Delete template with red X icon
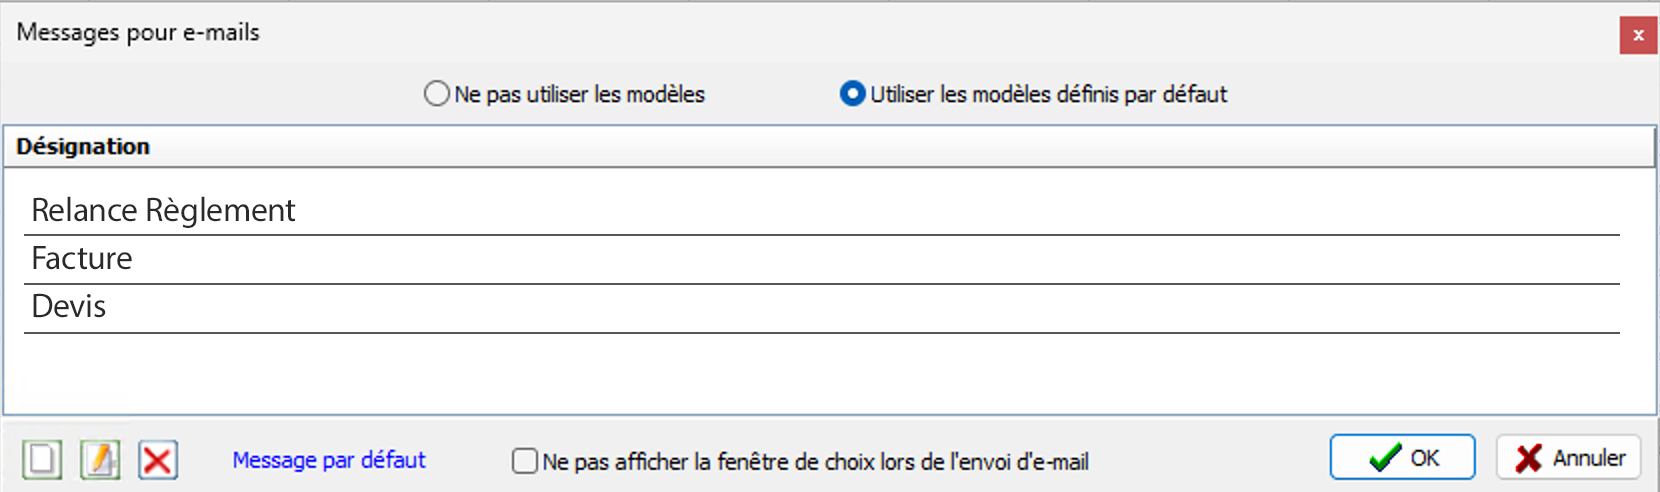The image size is (1660, 492). point(158,460)
